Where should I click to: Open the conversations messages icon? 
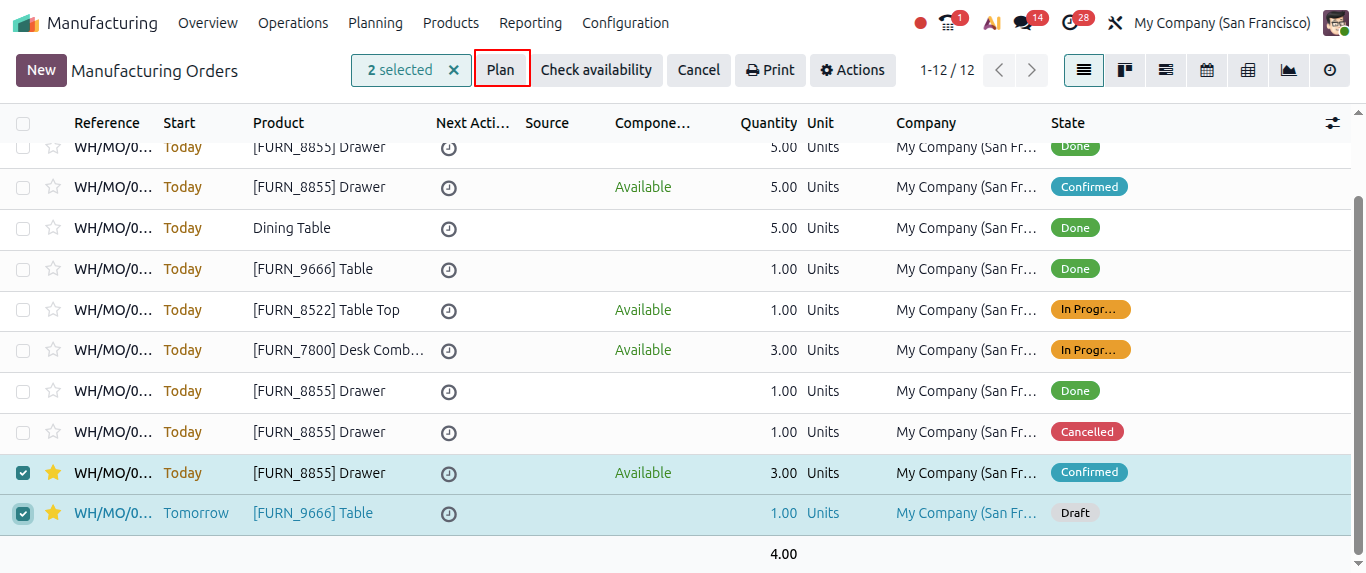click(x=1023, y=23)
